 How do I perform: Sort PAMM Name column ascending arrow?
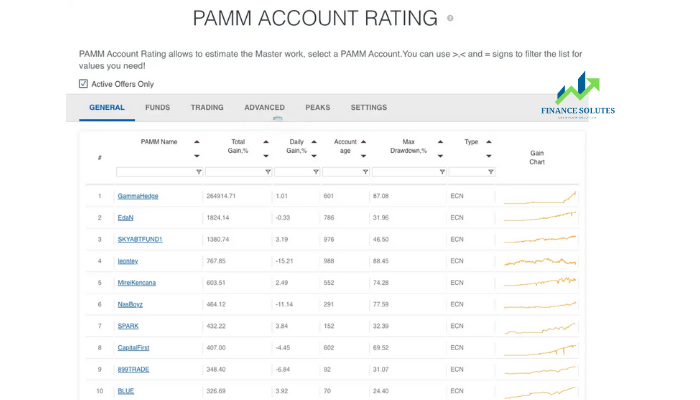click(x=197, y=142)
